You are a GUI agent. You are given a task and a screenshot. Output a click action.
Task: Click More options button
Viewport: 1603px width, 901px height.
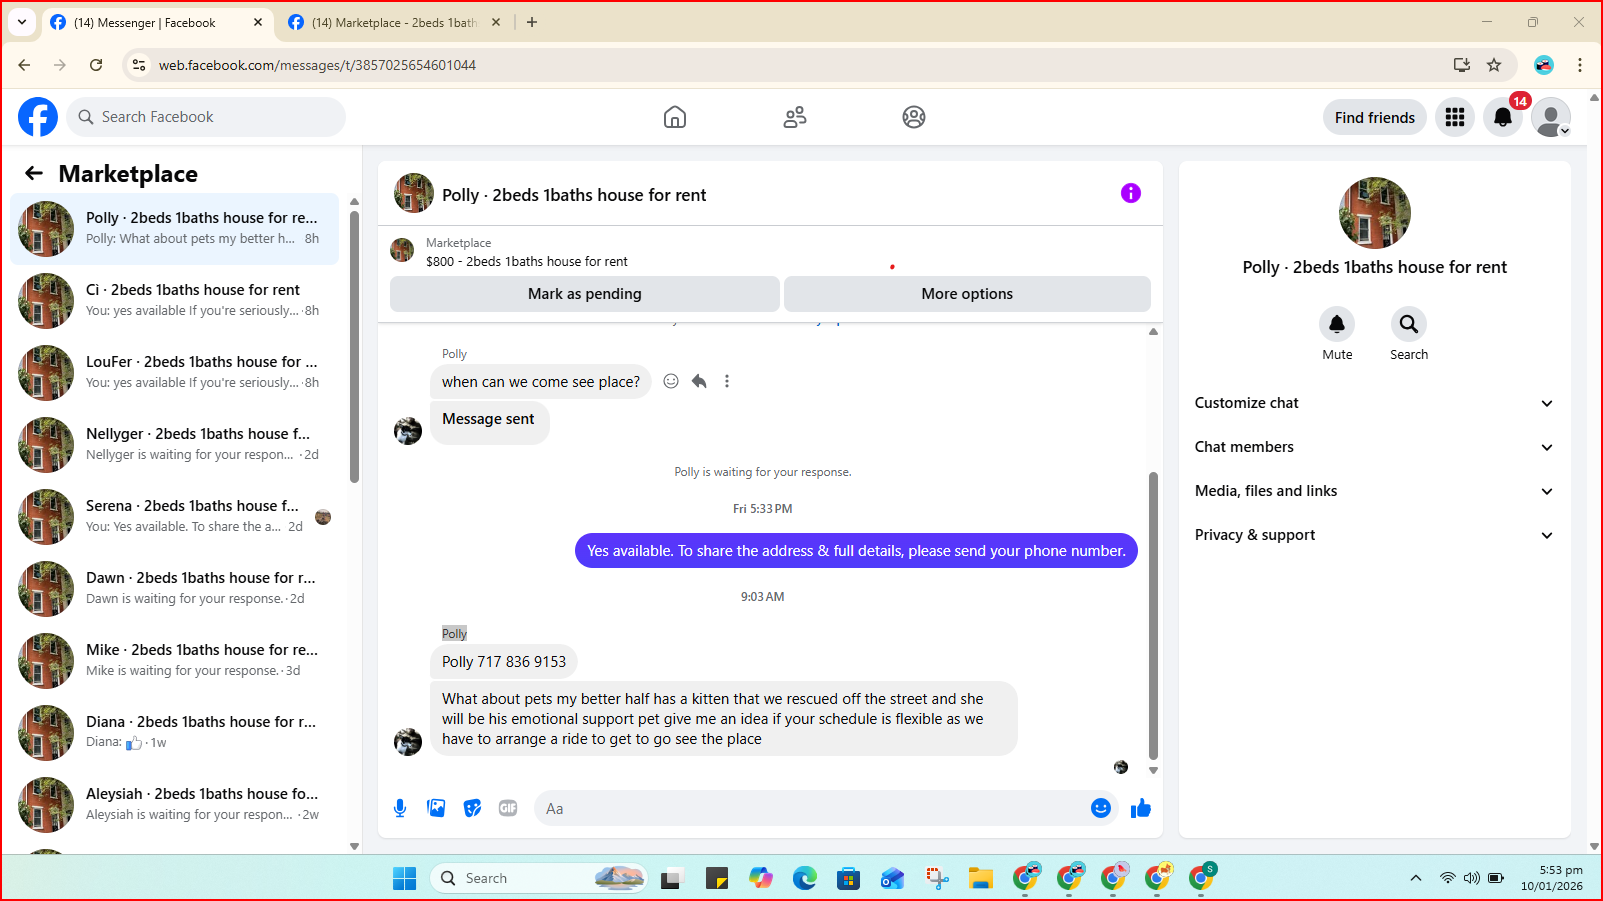(x=967, y=294)
